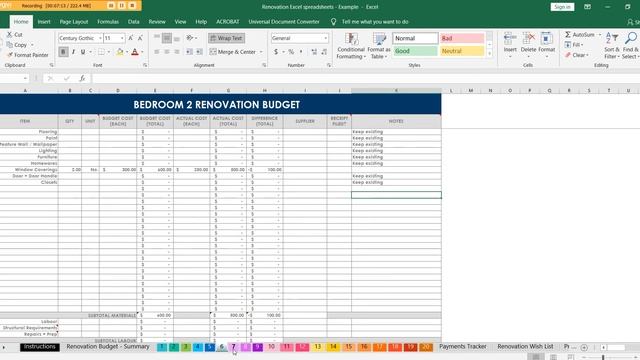This screenshot has height=360, width=640.
Task: Open the font size 11 dropdown
Action: 122,38
